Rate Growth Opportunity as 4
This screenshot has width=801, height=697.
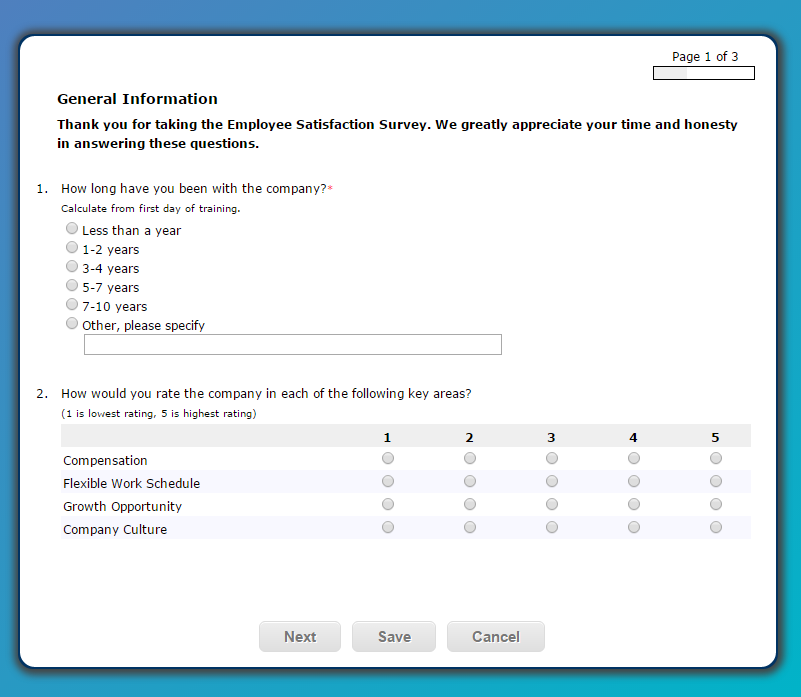pyautogui.click(x=633, y=504)
